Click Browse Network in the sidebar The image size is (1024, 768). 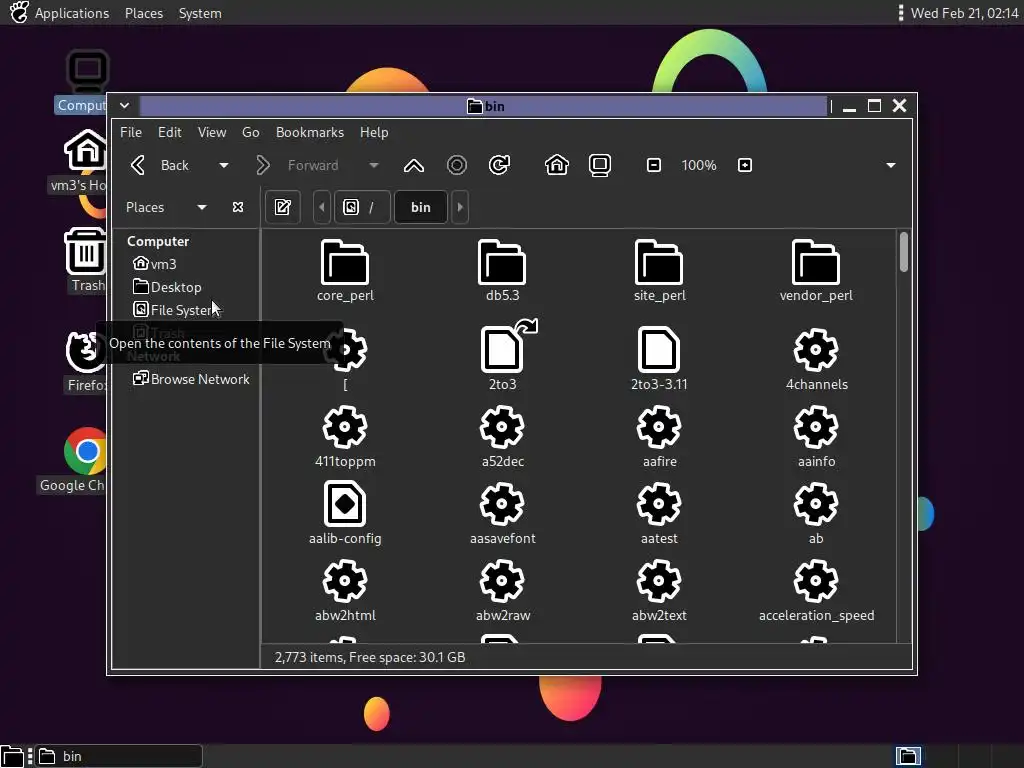[191, 379]
